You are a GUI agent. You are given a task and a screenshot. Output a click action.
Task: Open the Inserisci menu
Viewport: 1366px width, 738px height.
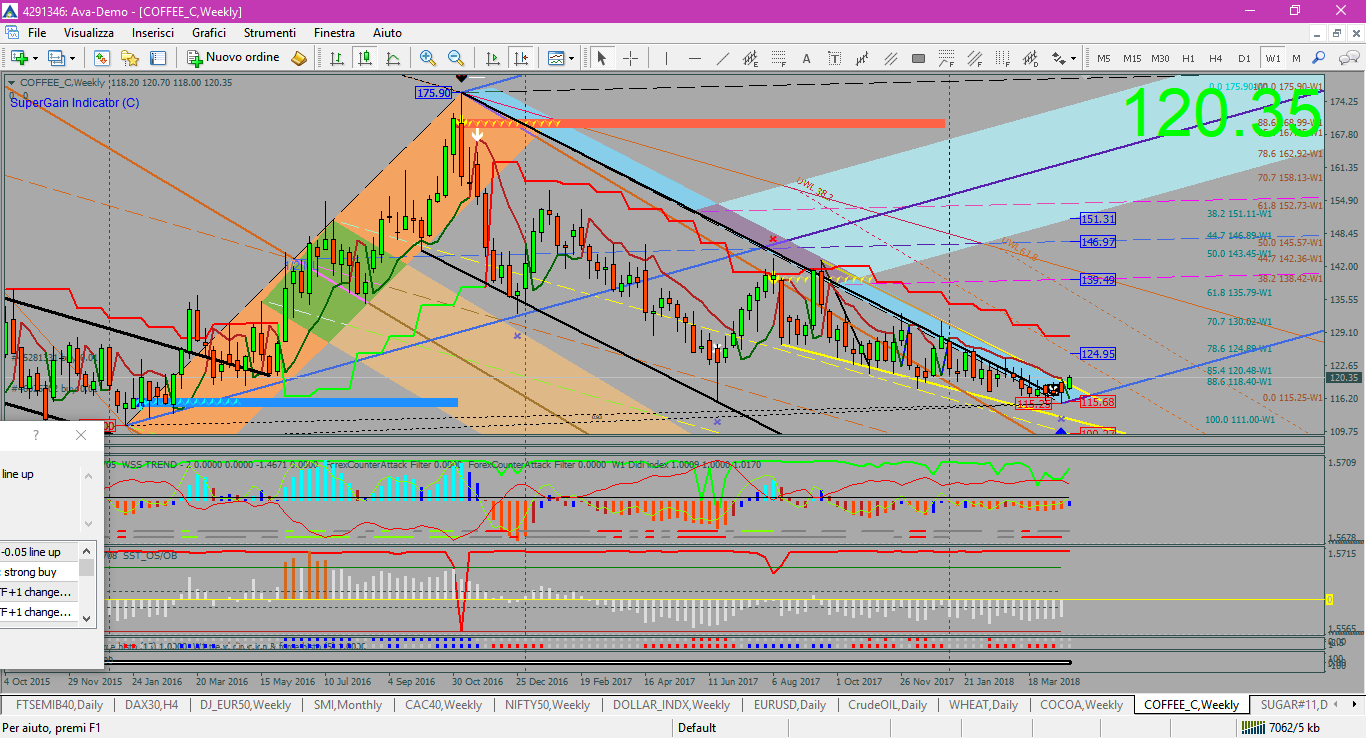[x=153, y=33]
